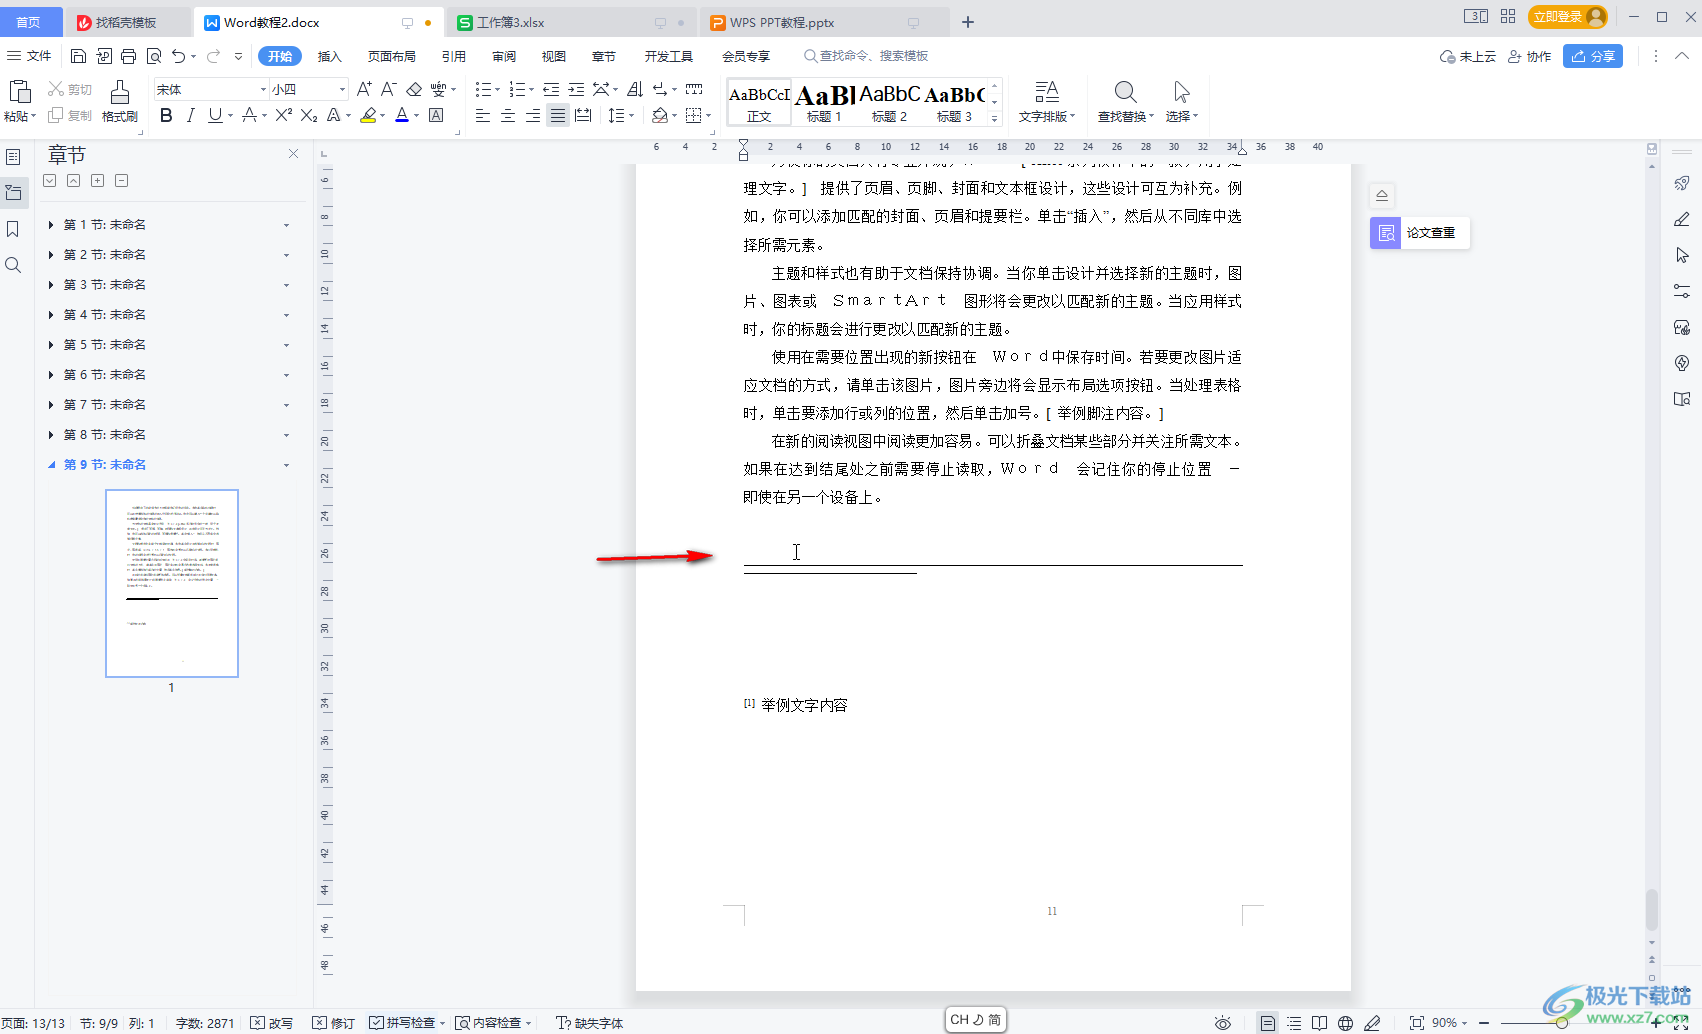The width and height of the screenshot is (1702, 1034).
Task: Click the Print icon in quick toolbar
Action: 128,56
